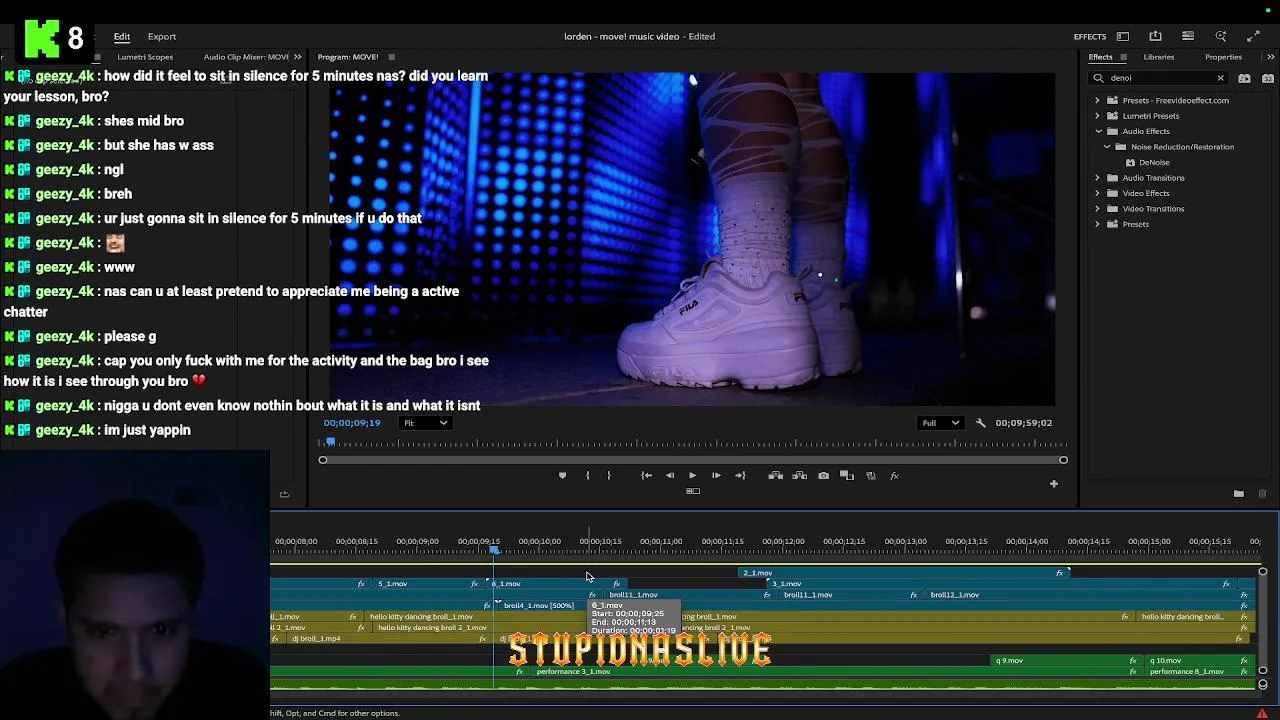Open the Full playback resolution dropdown
The width and height of the screenshot is (1280, 720).
point(940,423)
